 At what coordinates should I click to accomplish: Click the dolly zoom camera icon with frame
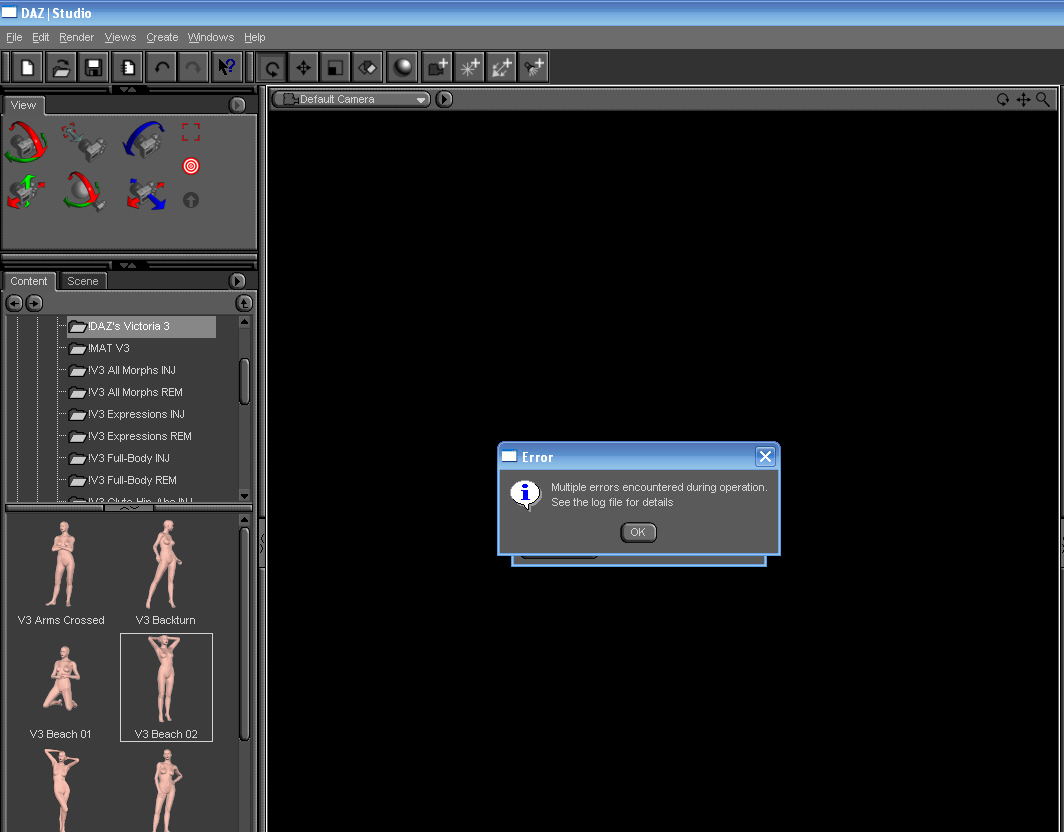click(85, 142)
